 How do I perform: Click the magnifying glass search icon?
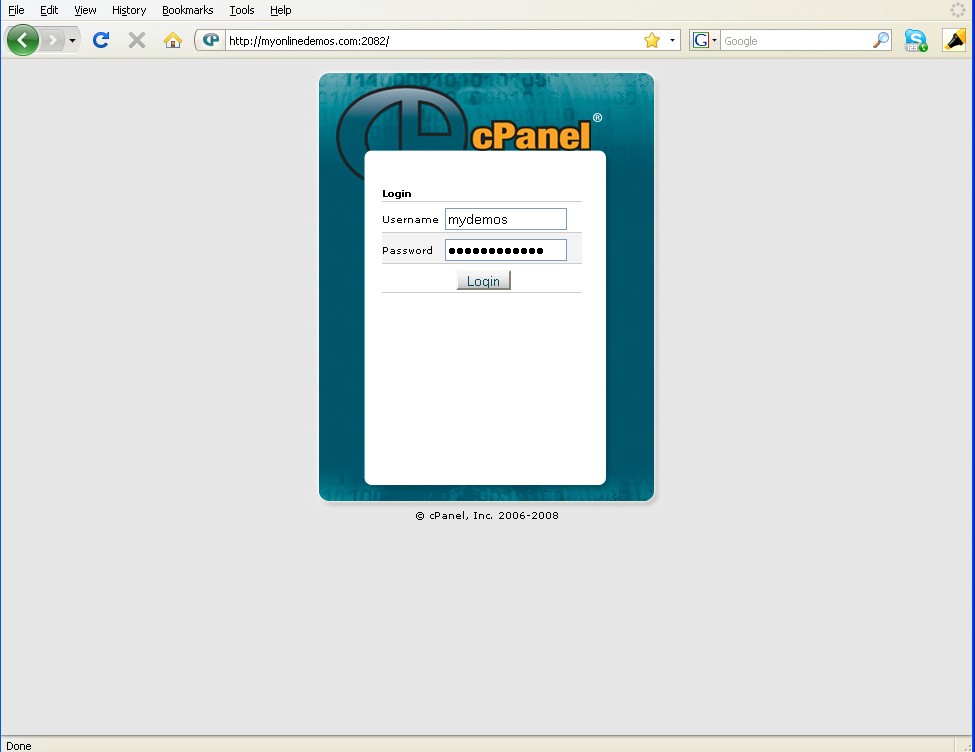point(881,40)
